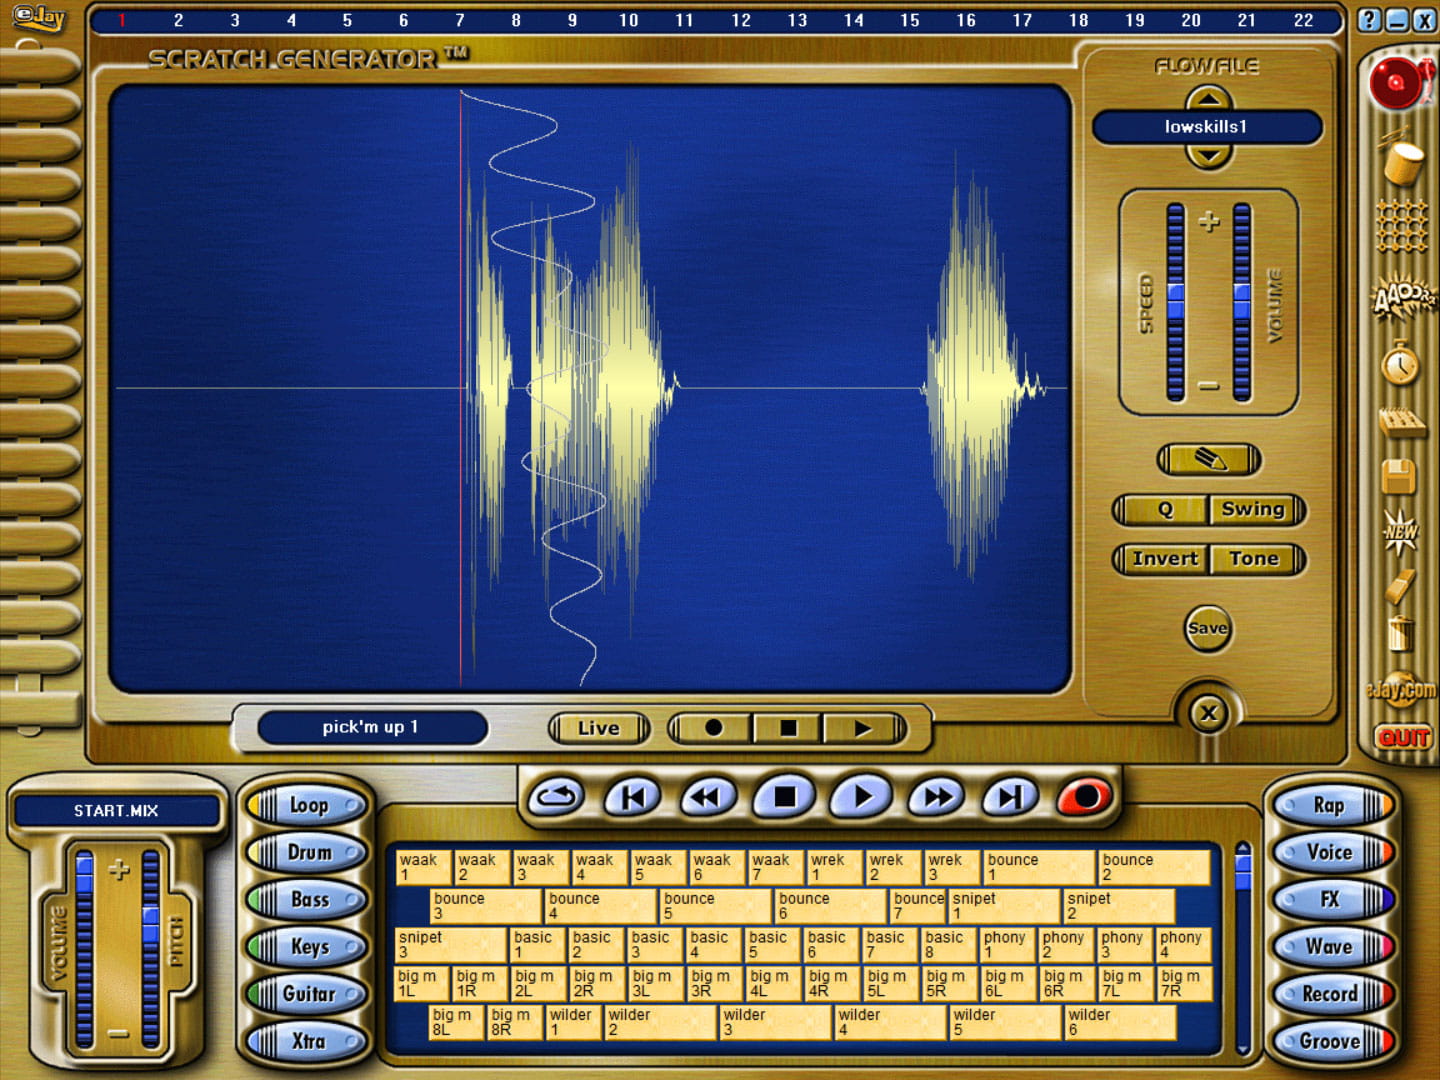Viewport: 1440px width, 1080px height.
Task: Click the red QUIT button
Action: [1403, 738]
